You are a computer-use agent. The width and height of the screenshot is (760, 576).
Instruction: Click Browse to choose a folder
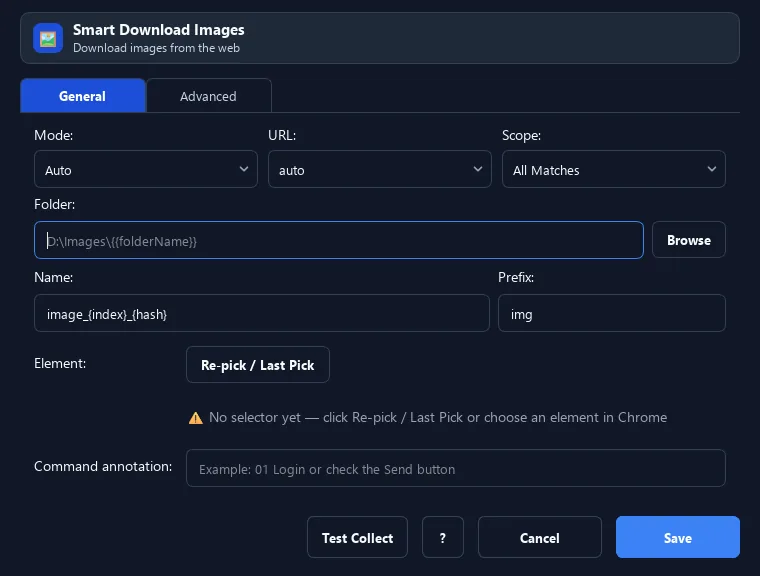(x=689, y=240)
